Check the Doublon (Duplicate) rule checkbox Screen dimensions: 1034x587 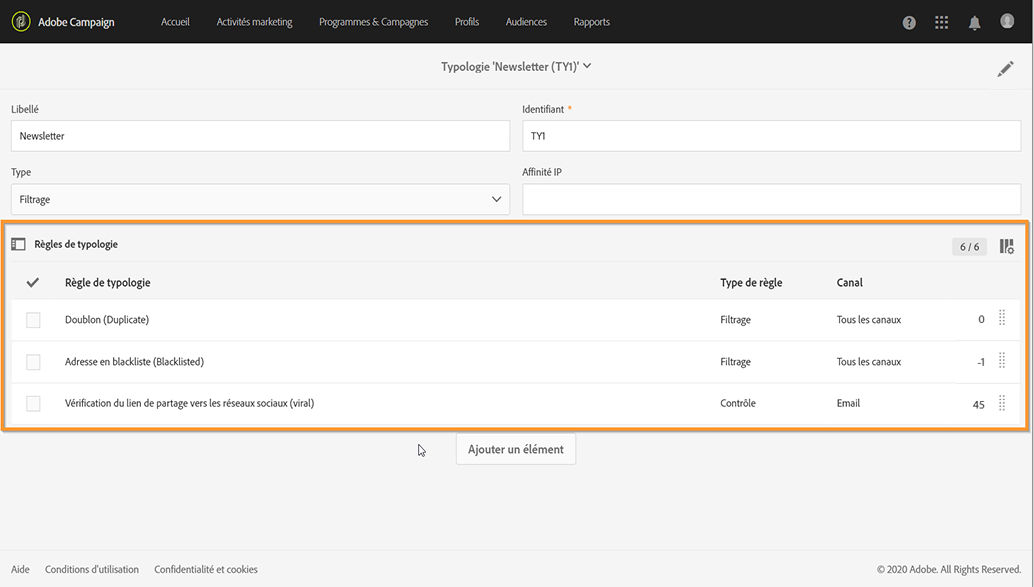pos(33,320)
